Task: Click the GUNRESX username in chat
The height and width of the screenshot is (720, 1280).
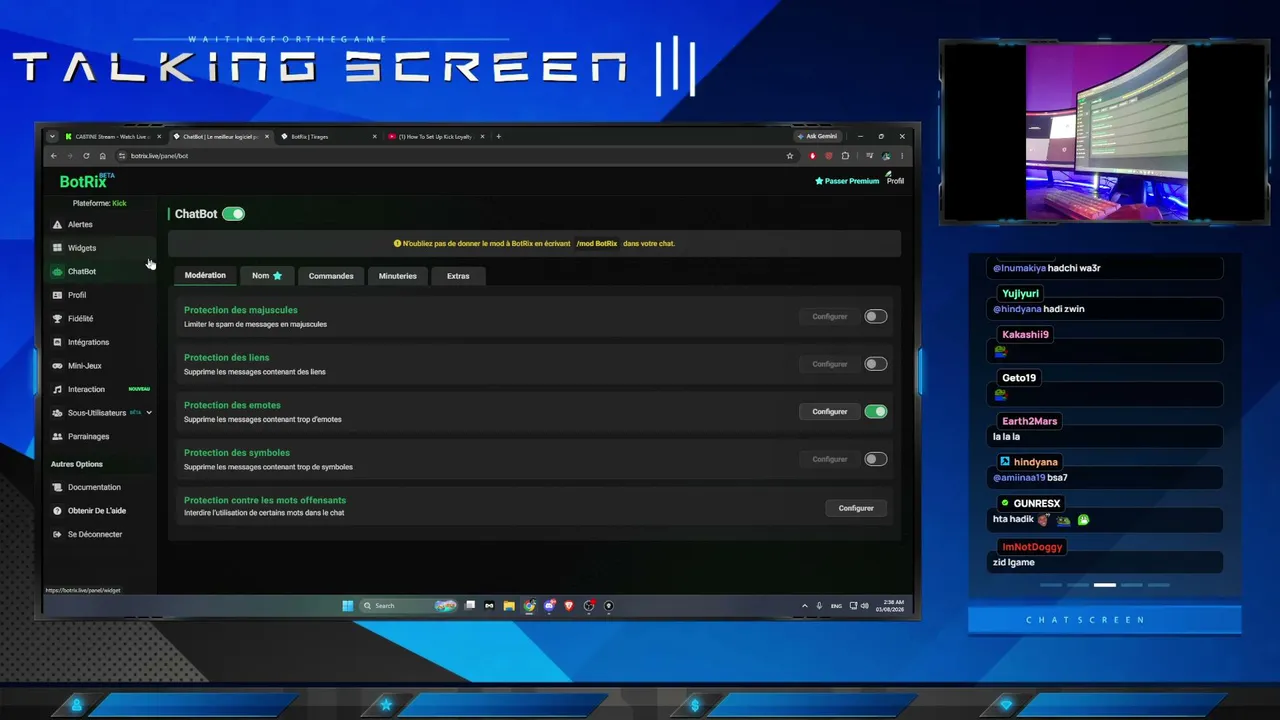Action: pyautogui.click(x=1036, y=504)
